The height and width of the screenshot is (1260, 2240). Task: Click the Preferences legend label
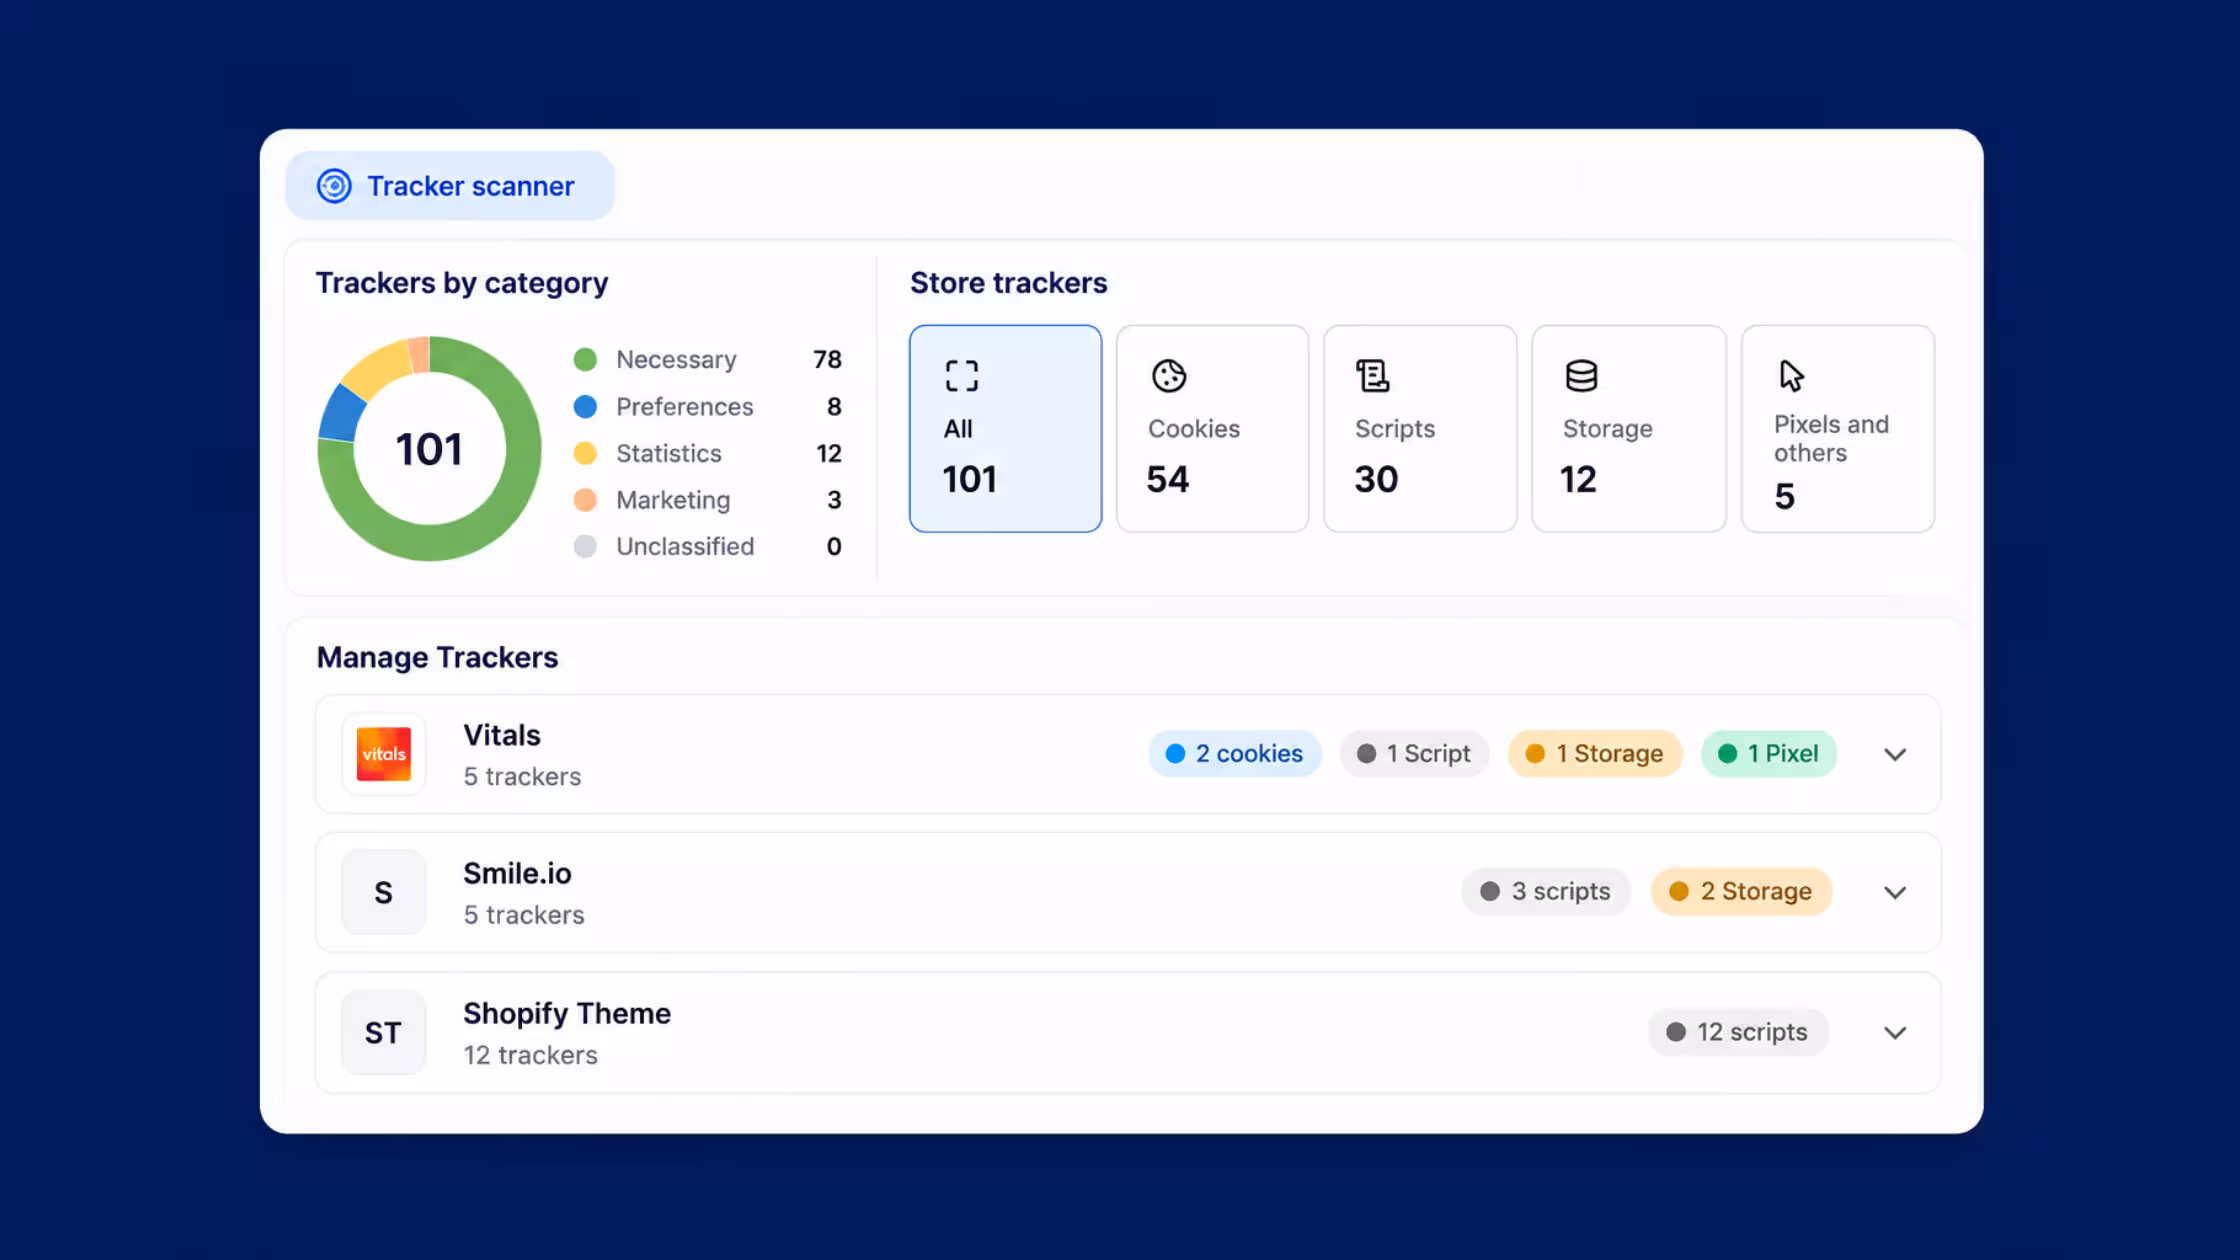point(685,407)
